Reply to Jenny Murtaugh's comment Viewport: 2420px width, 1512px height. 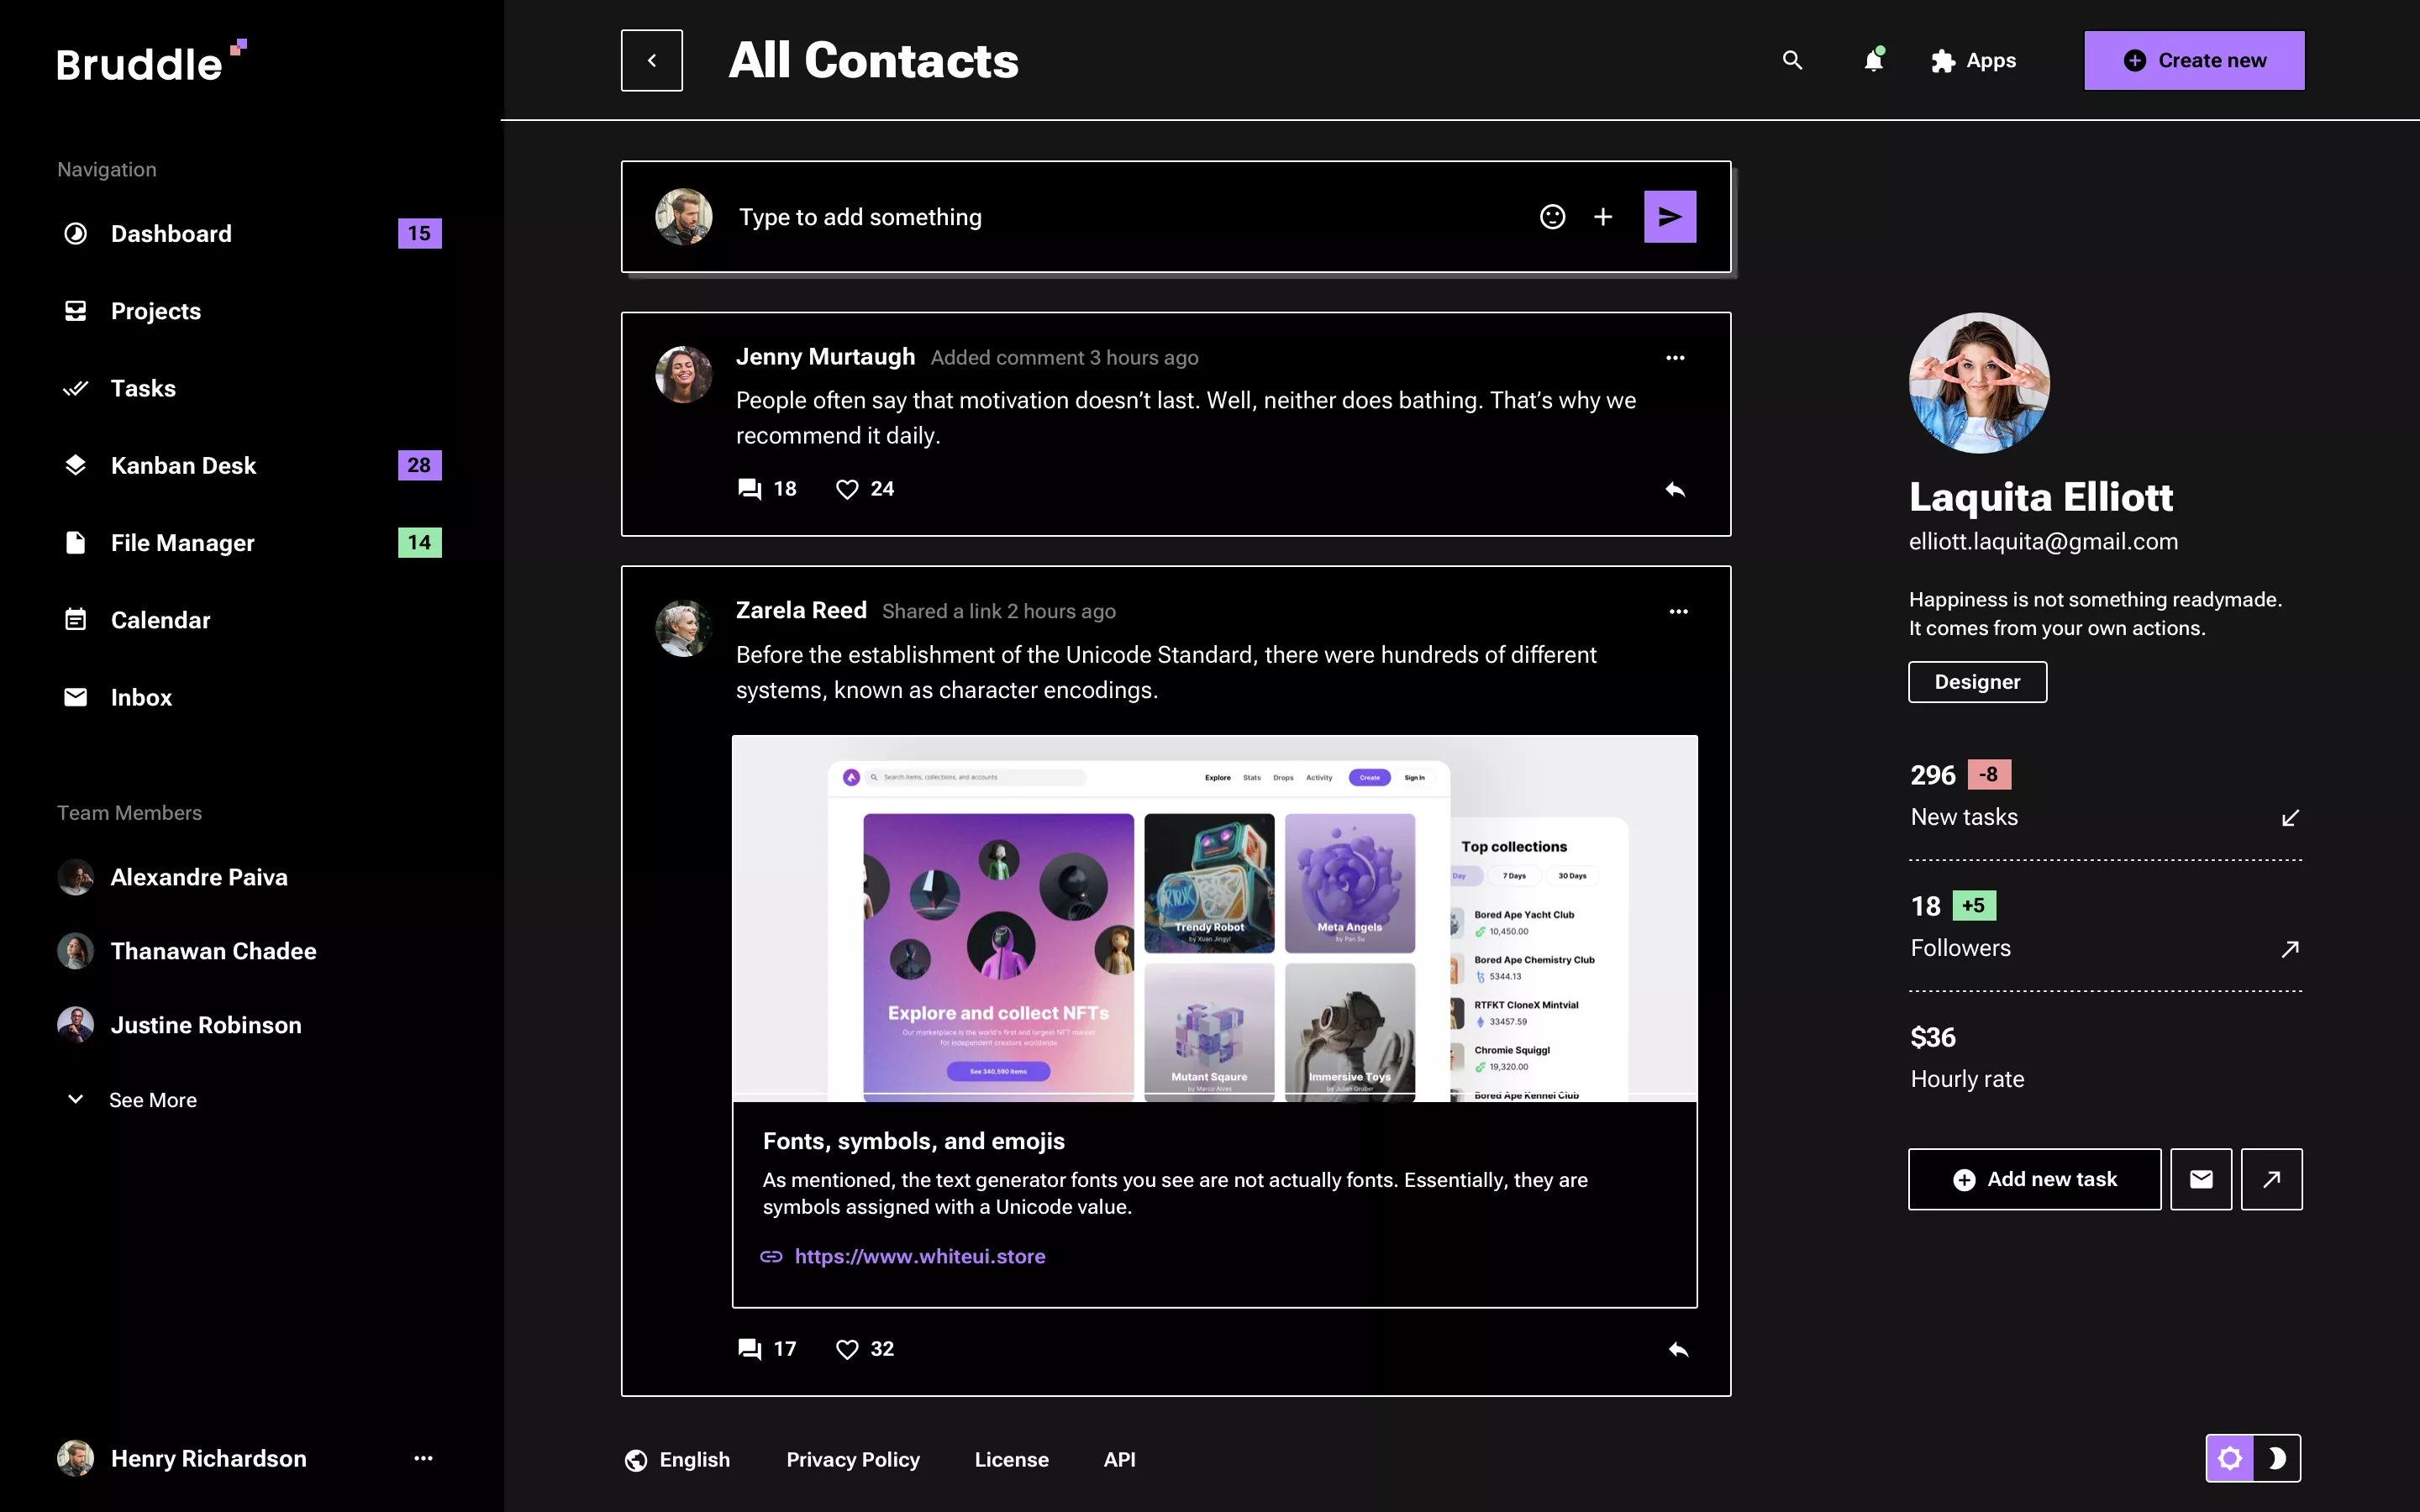tap(1675, 489)
